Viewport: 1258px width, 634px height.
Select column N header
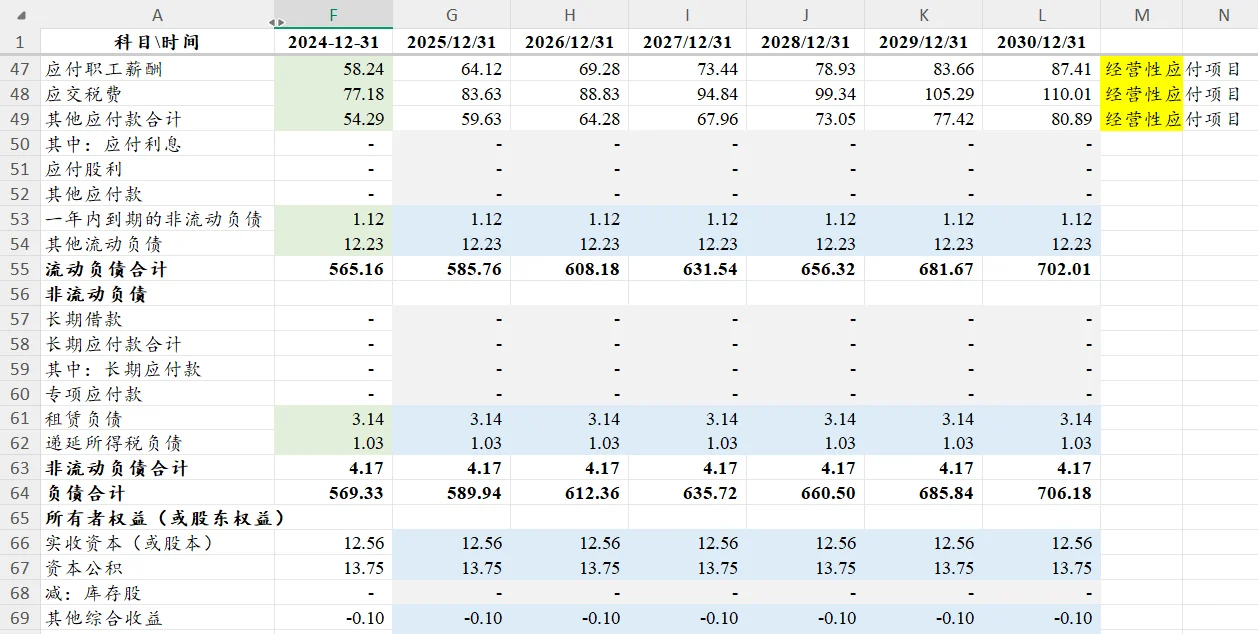(x=1223, y=15)
